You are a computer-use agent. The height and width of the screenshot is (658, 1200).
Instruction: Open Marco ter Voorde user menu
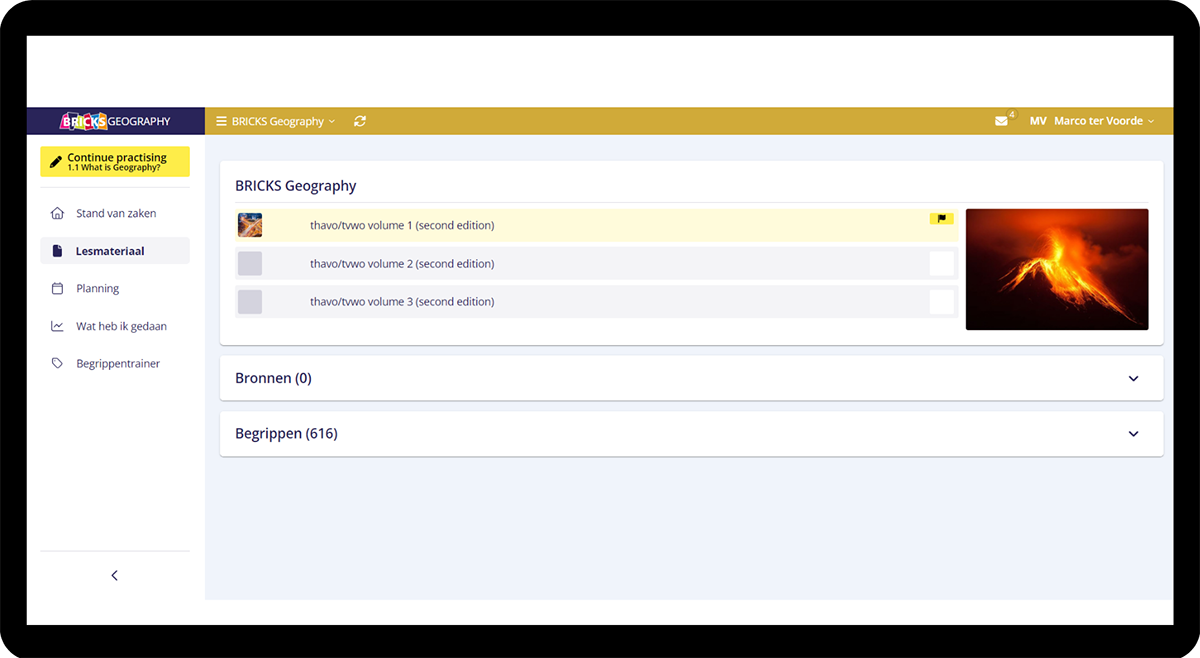click(1097, 121)
